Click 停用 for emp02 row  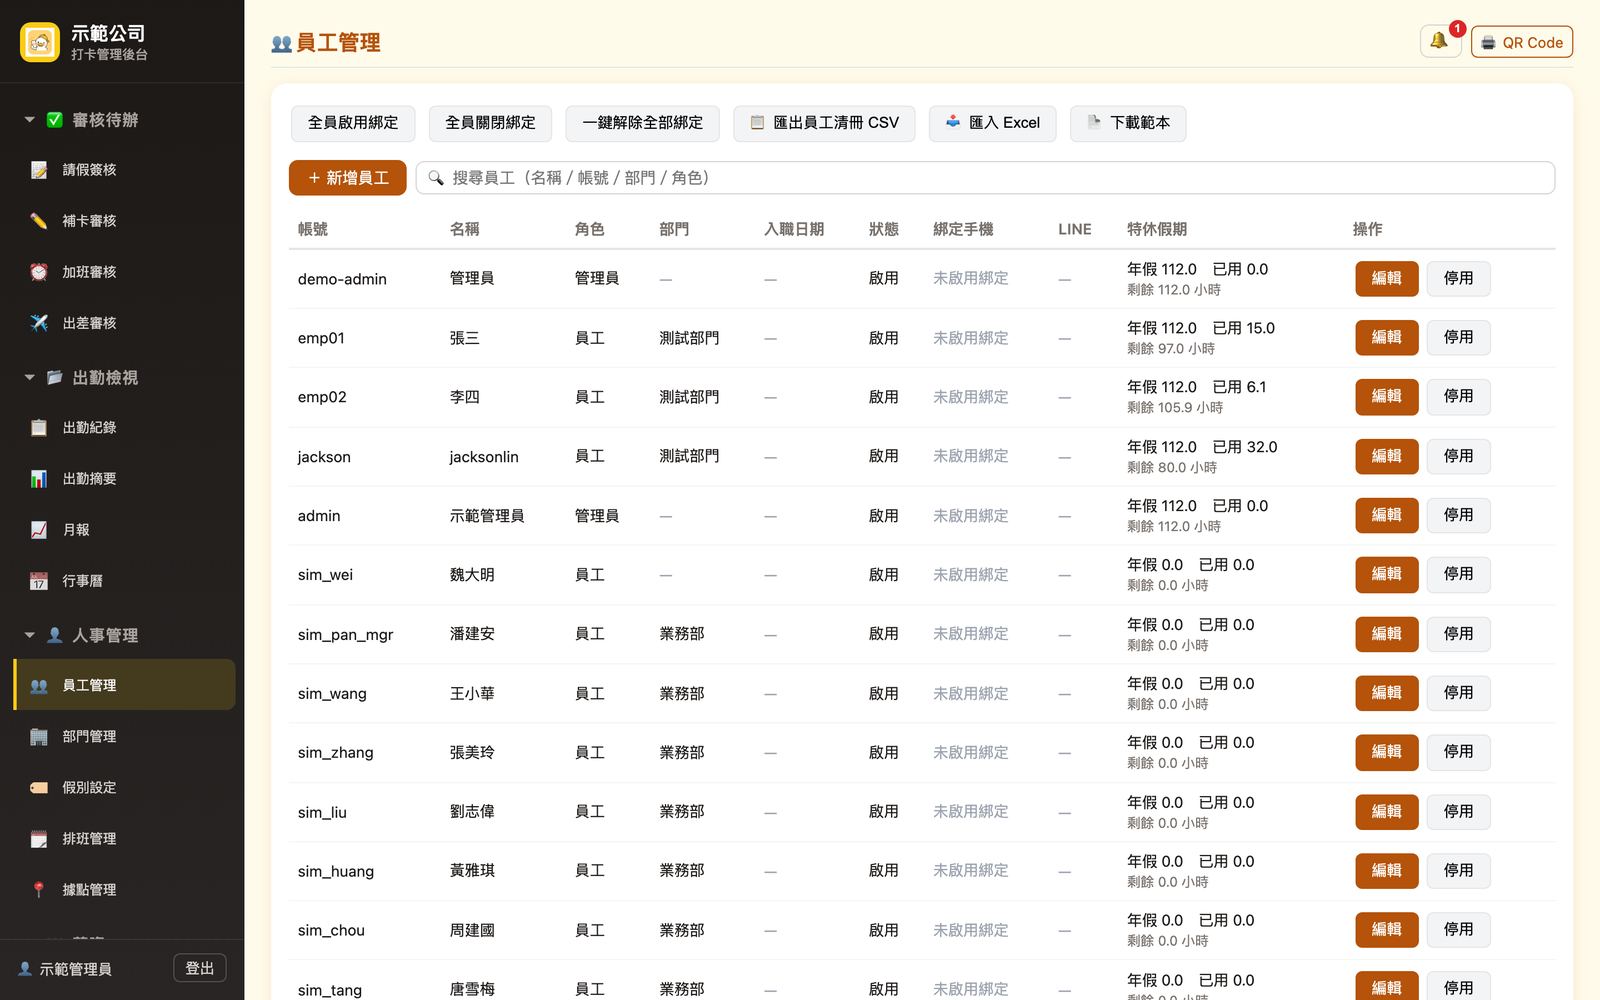click(1459, 397)
